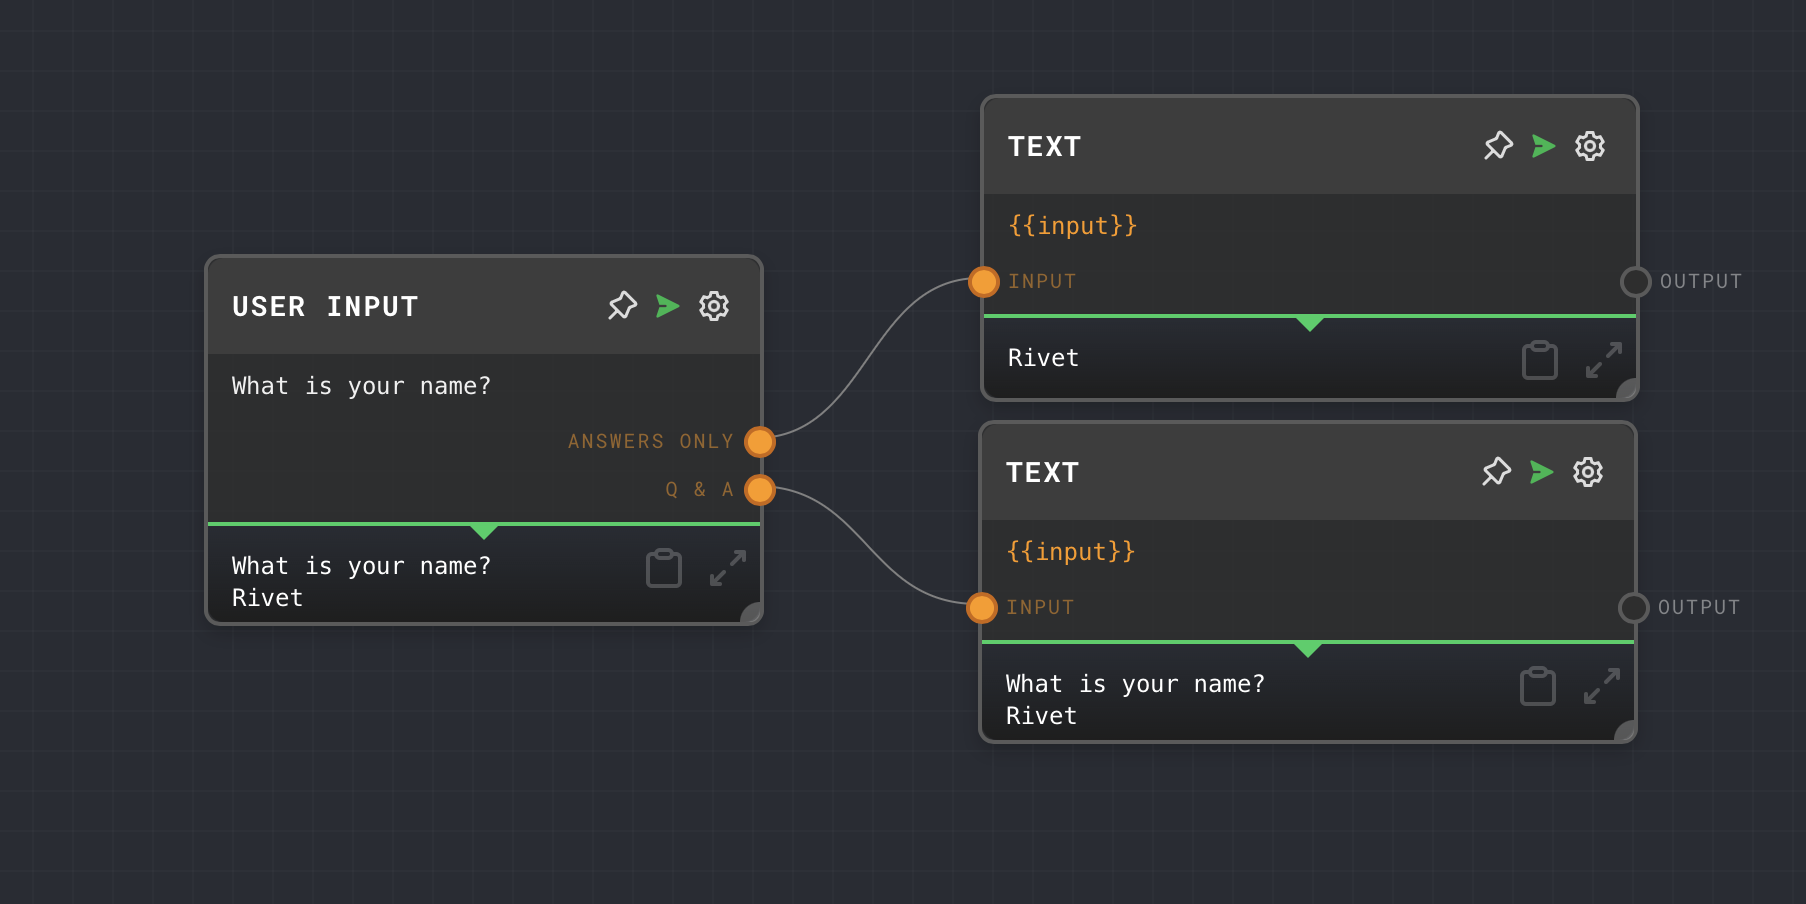Screen dimensions: 1806x904
Task: Select the upper Text node title
Action: [x=1044, y=146]
